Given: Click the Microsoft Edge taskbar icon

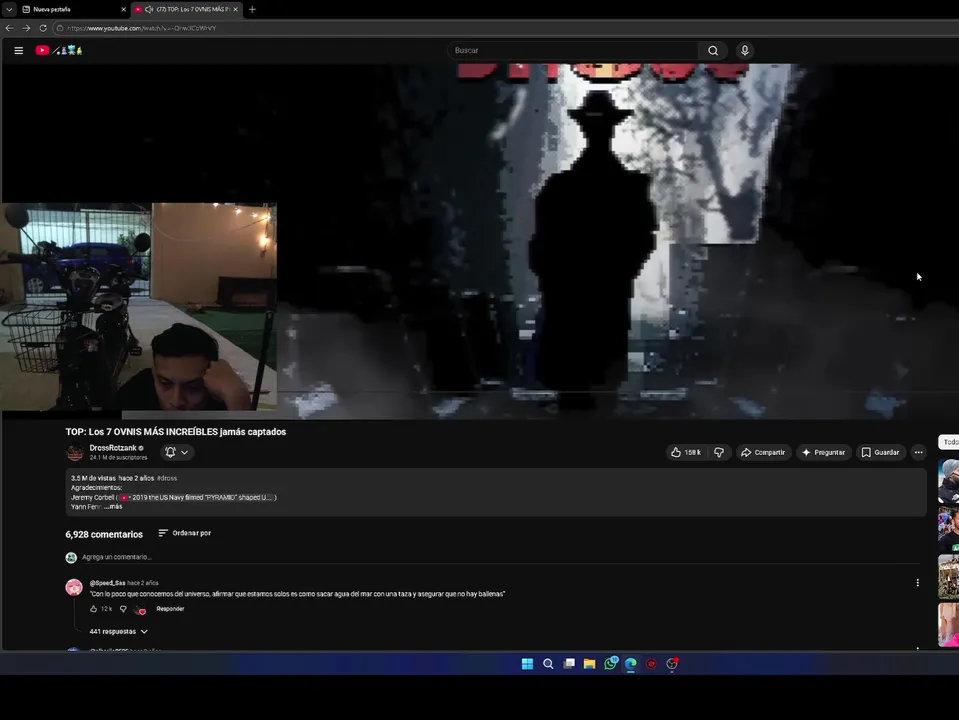Looking at the screenshot, I should tap(631, 664).
